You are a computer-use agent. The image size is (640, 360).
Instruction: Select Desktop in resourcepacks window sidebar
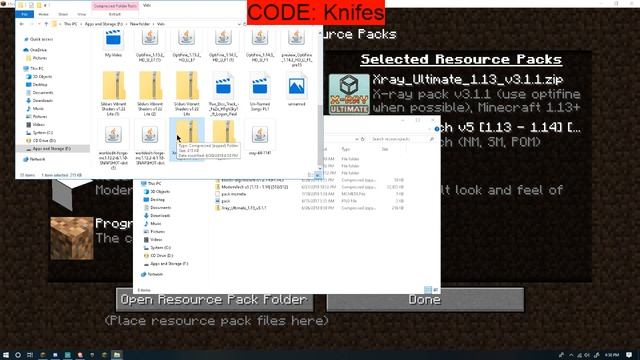click(157, 200)
